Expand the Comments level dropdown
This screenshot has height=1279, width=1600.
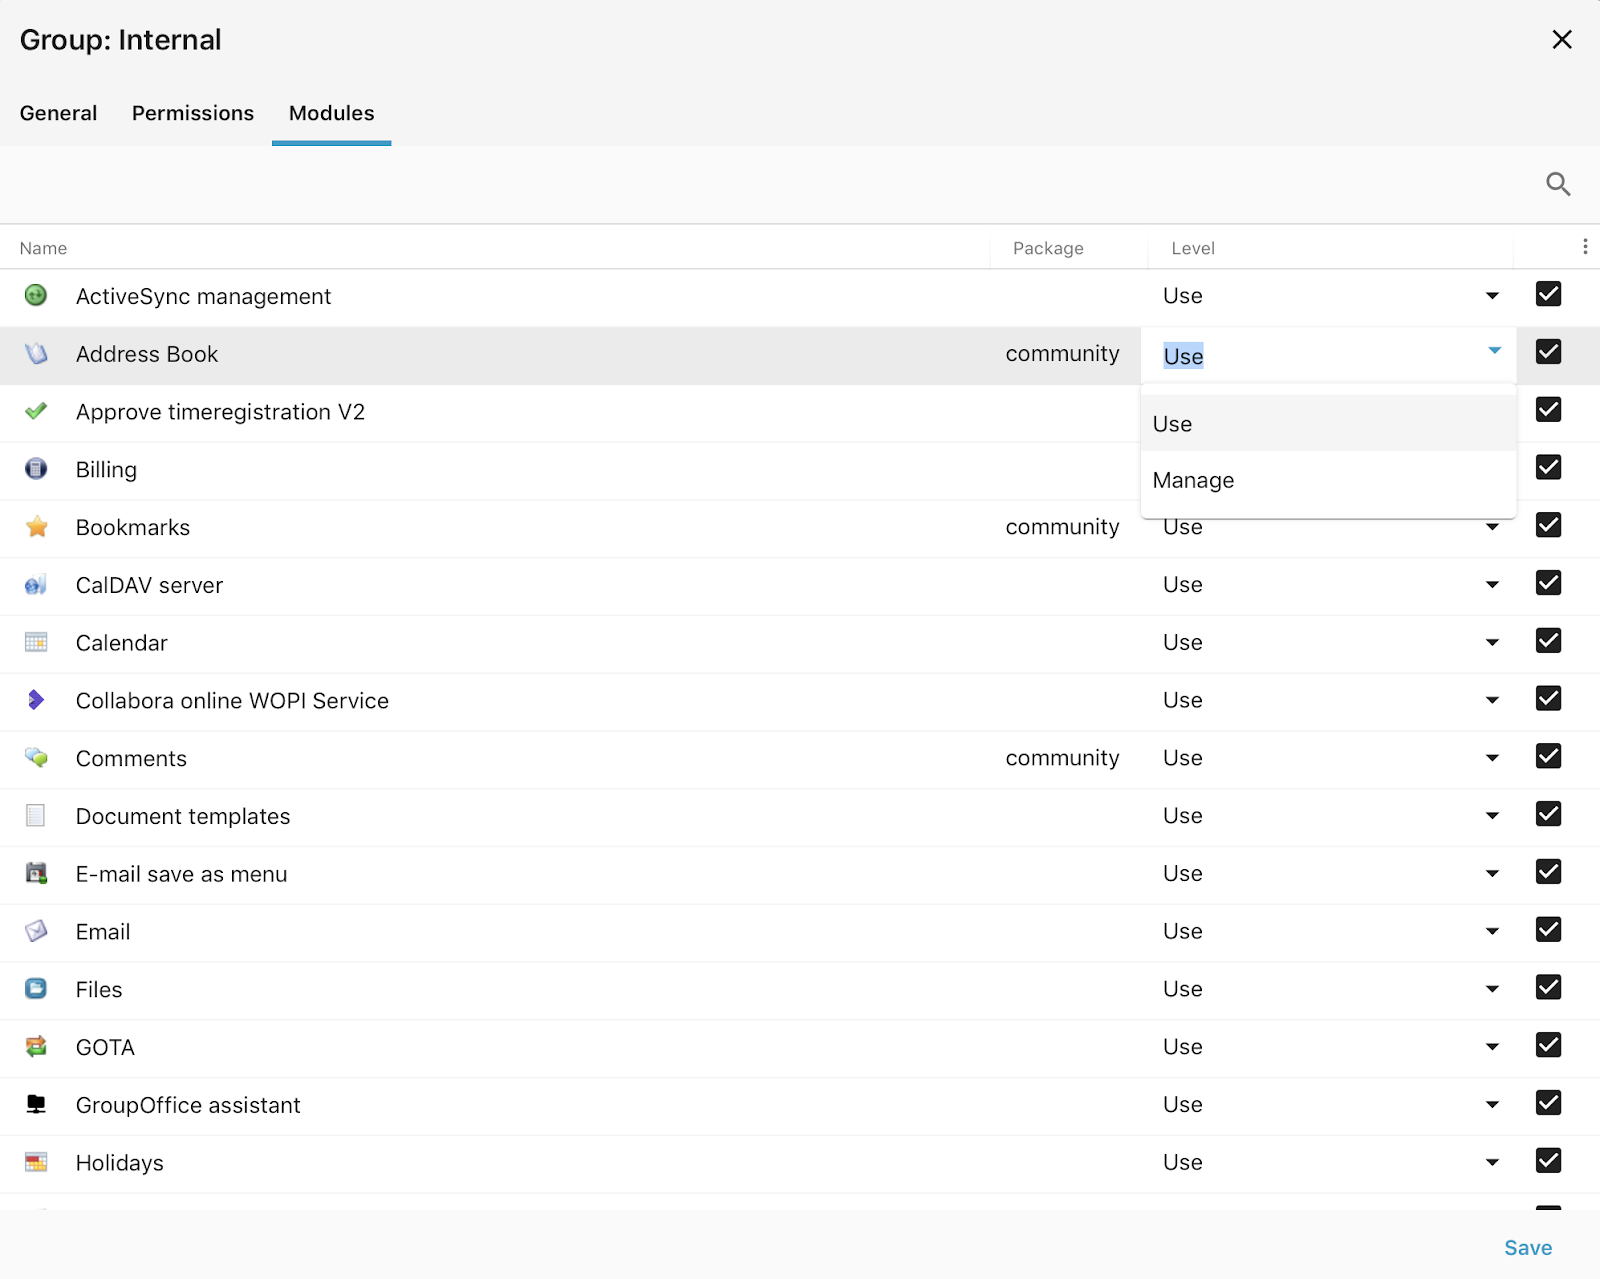1492,758
